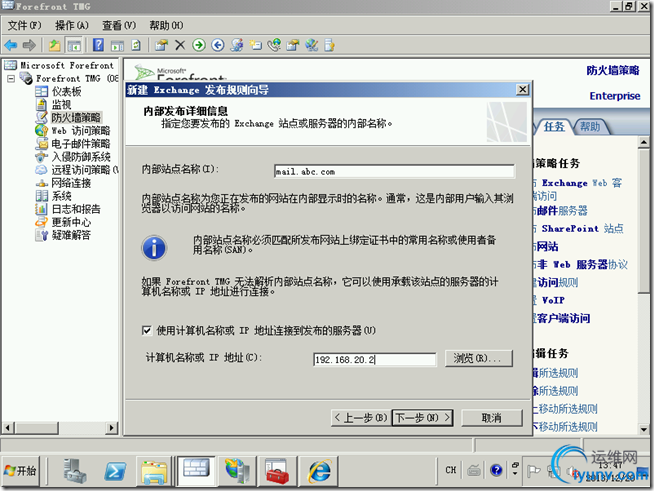Select 系统 in the tree
Screen dimensions: 654x491
point(61,196)
